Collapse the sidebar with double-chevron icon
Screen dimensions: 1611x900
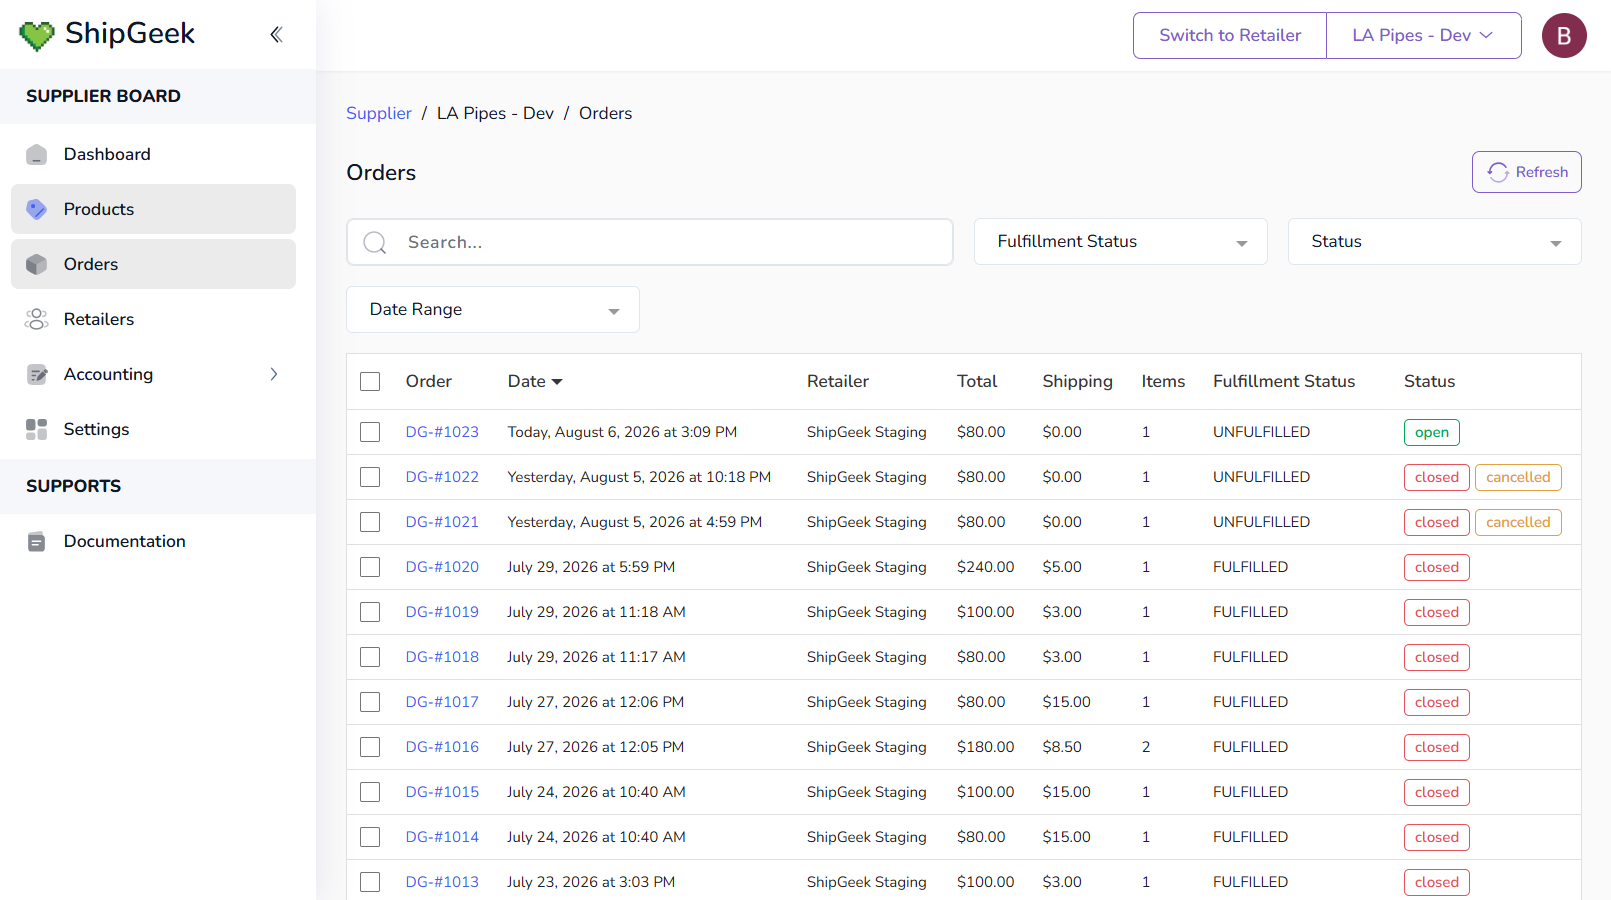click(x=276, y=35)
